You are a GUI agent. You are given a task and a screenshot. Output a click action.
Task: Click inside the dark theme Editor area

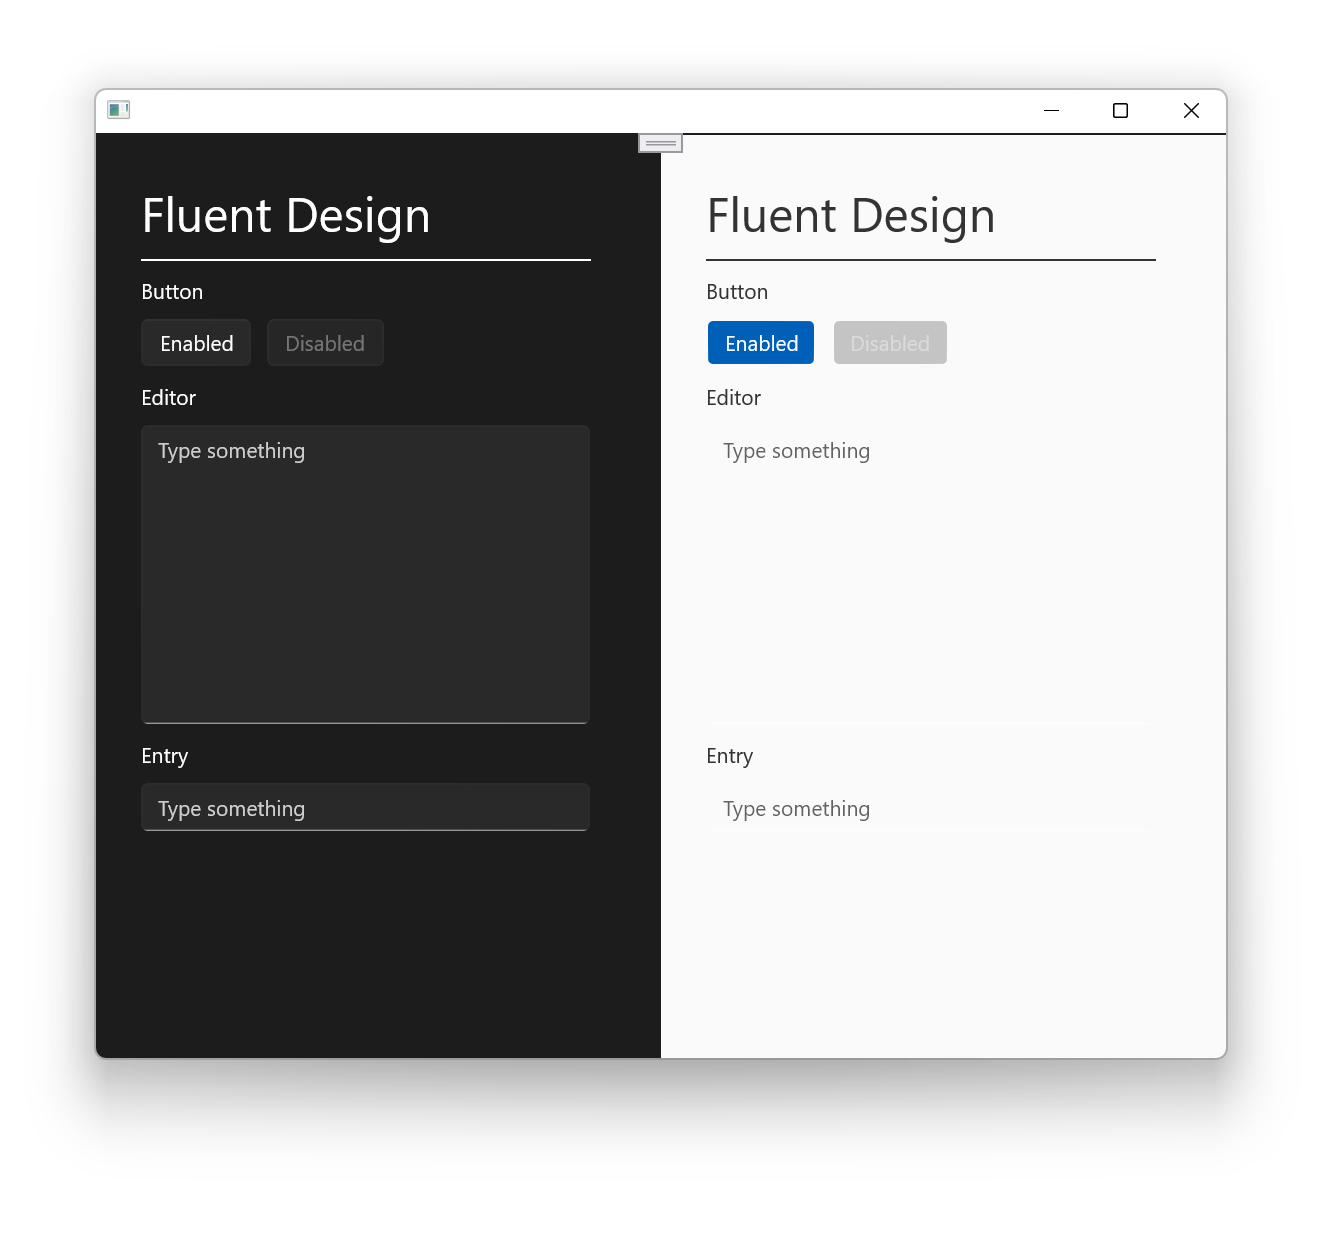click(x=365, y=575)
